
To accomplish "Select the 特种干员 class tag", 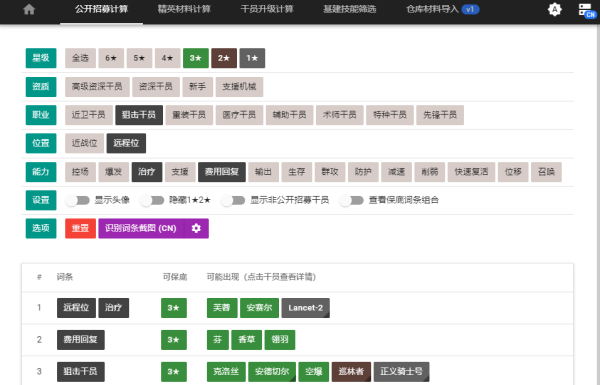I will pyautogui.click(x=390, y=115).
